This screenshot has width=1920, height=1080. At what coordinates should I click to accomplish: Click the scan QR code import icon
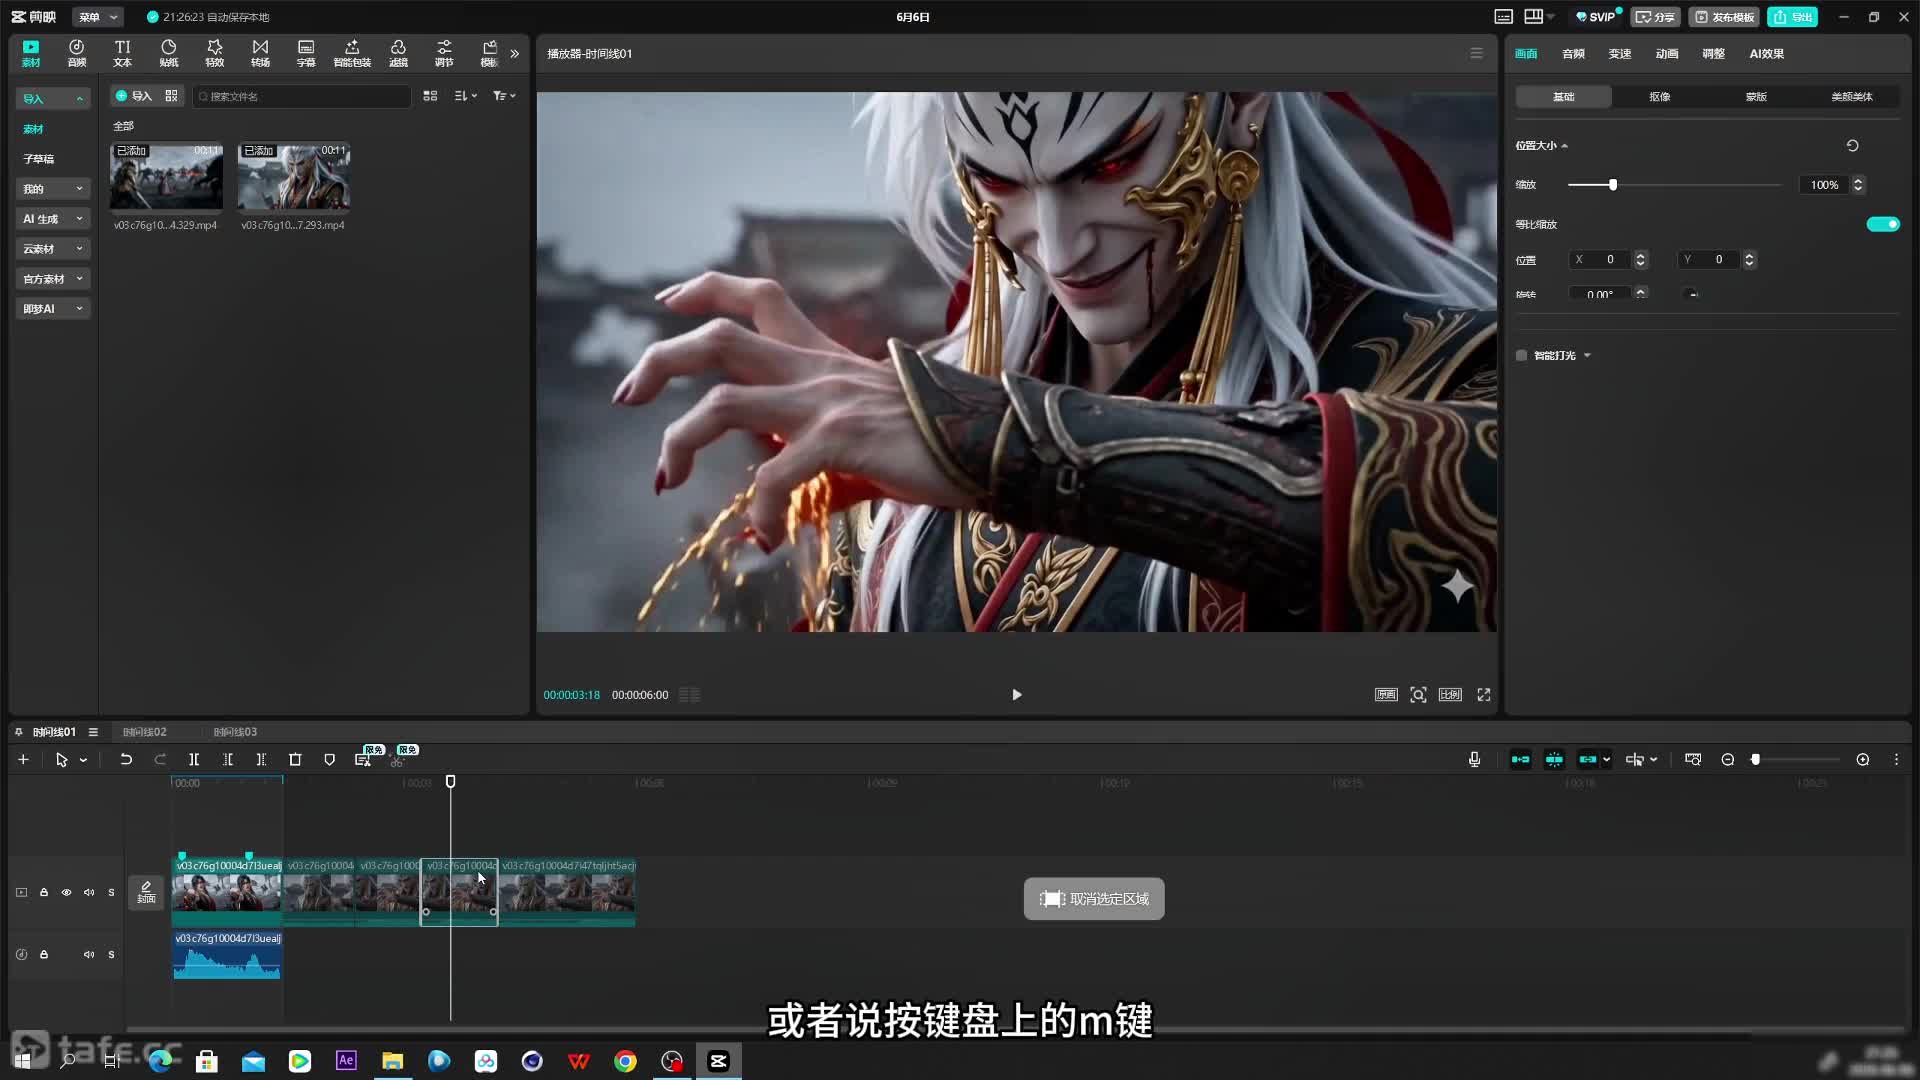(x=172, y=96)
